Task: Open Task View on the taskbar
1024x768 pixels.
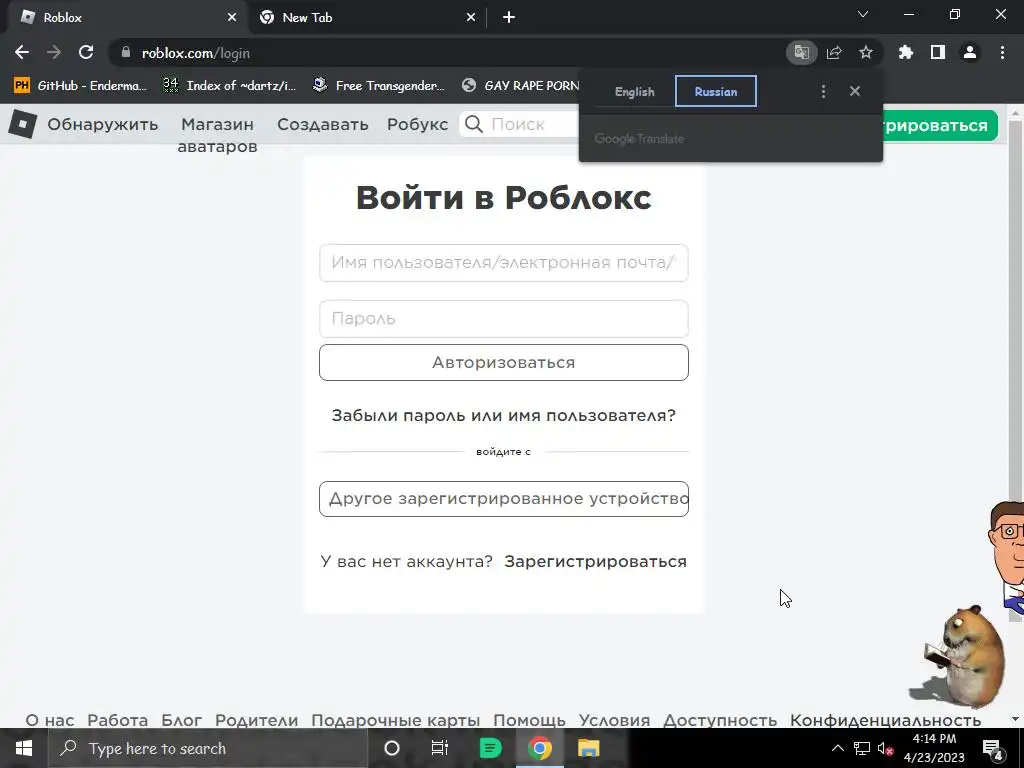Action: [x=440, y=748]
